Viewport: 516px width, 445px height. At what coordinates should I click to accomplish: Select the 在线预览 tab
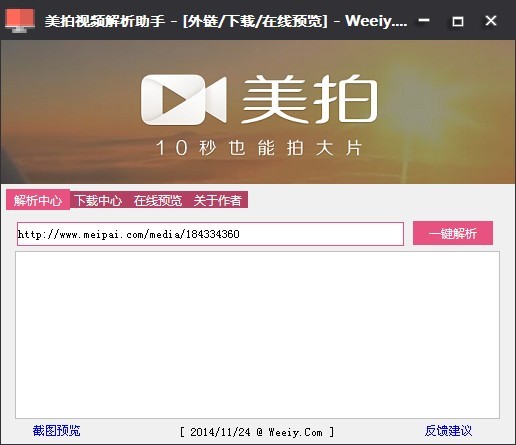point(158,200)
